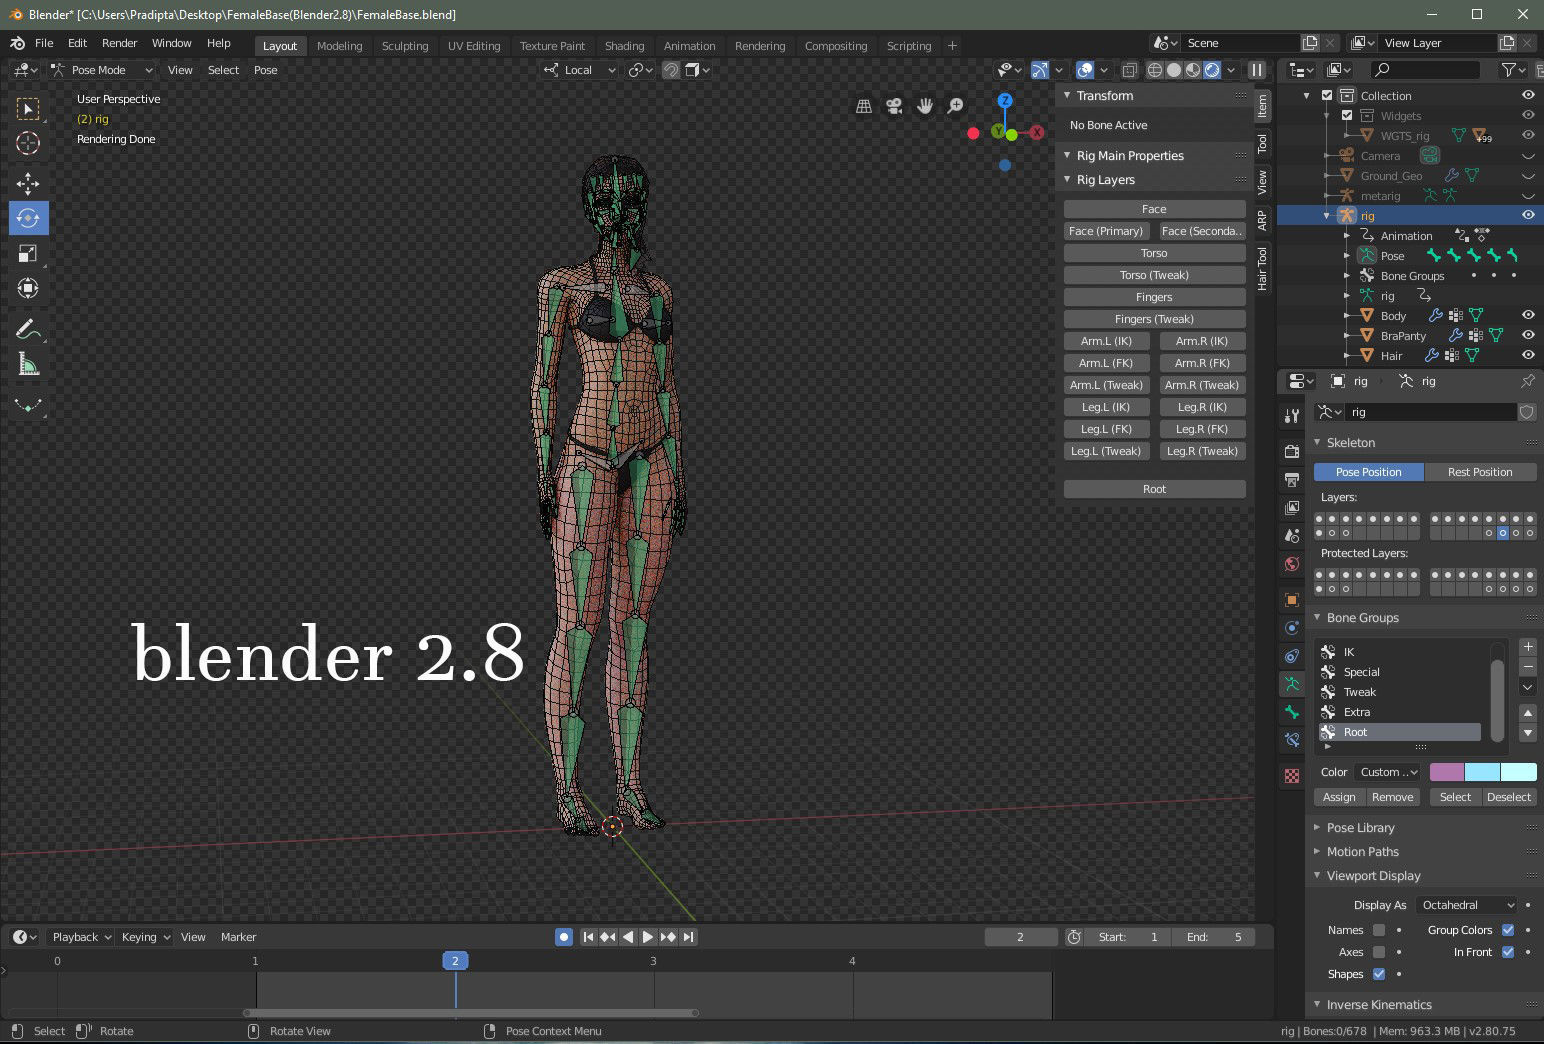1544x1044 pixels.
Task: Select the Annotate tool
Action: pyautogui.click(x=28, y=329)
